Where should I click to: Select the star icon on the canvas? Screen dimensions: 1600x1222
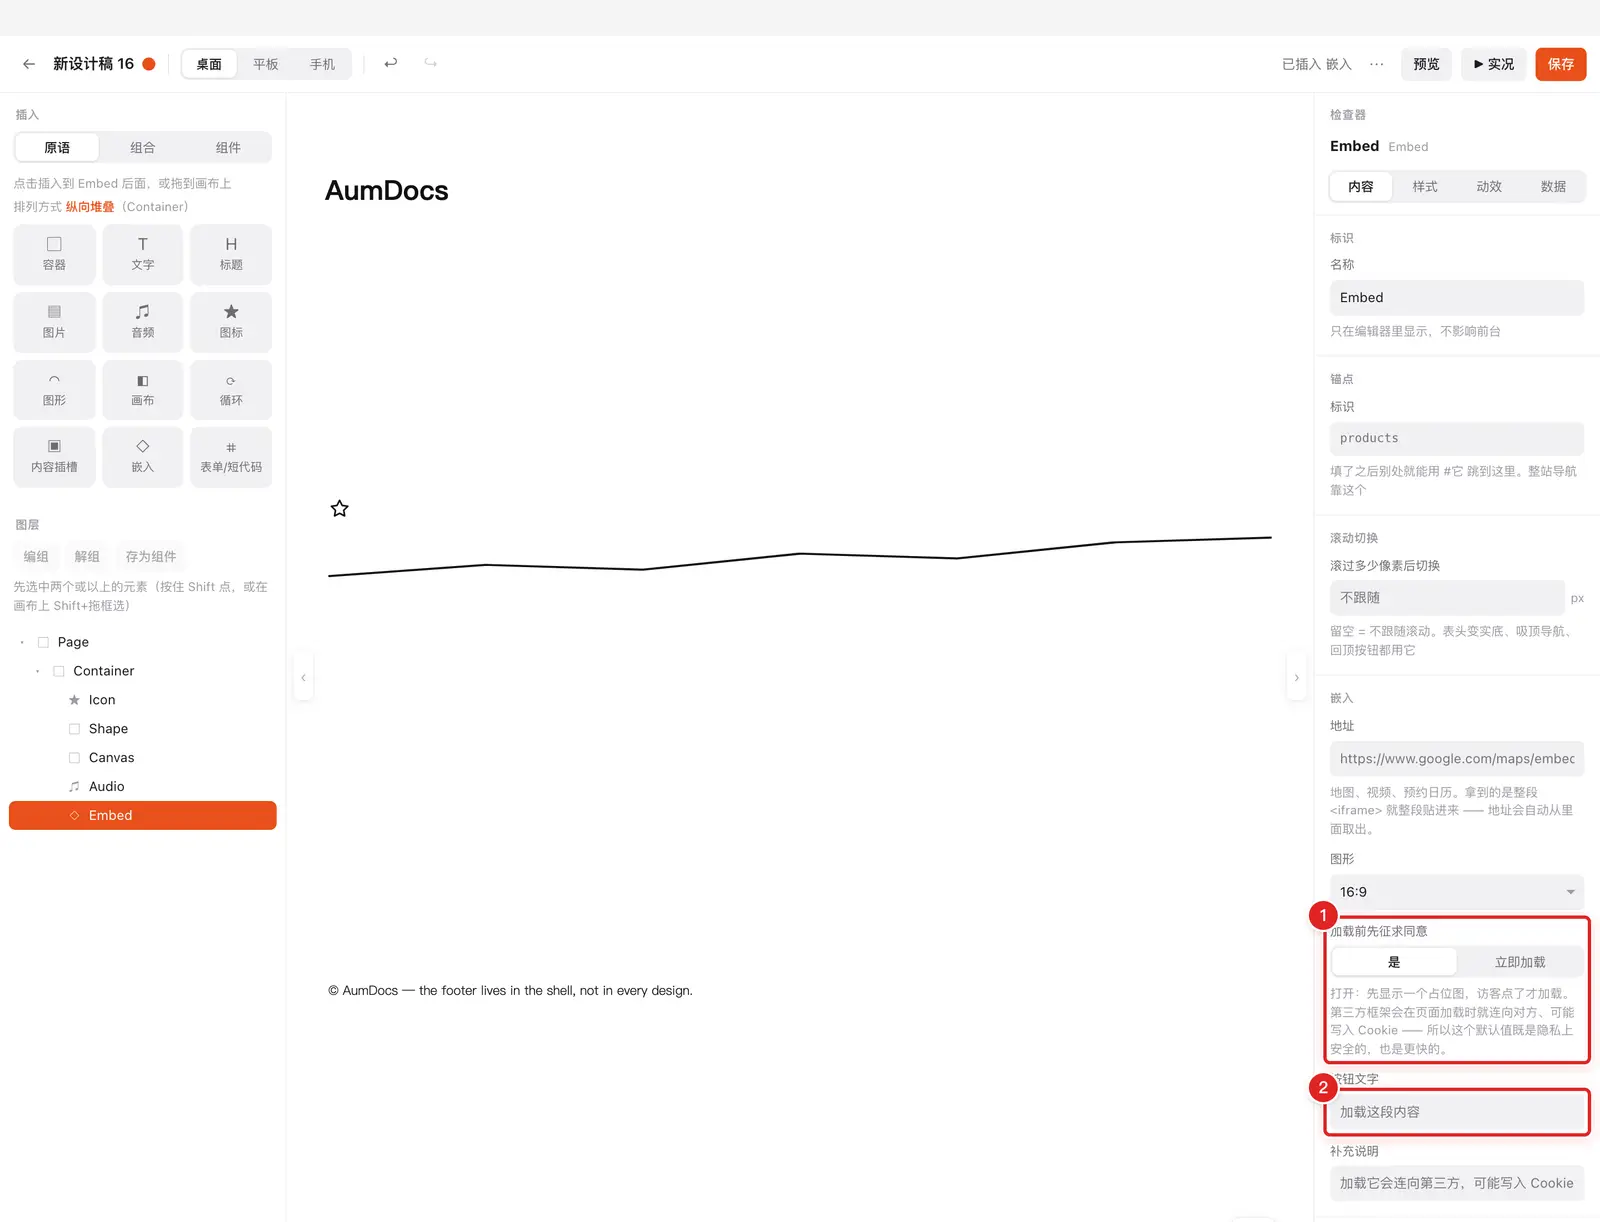pyautogui.click(x=340, y=509)
